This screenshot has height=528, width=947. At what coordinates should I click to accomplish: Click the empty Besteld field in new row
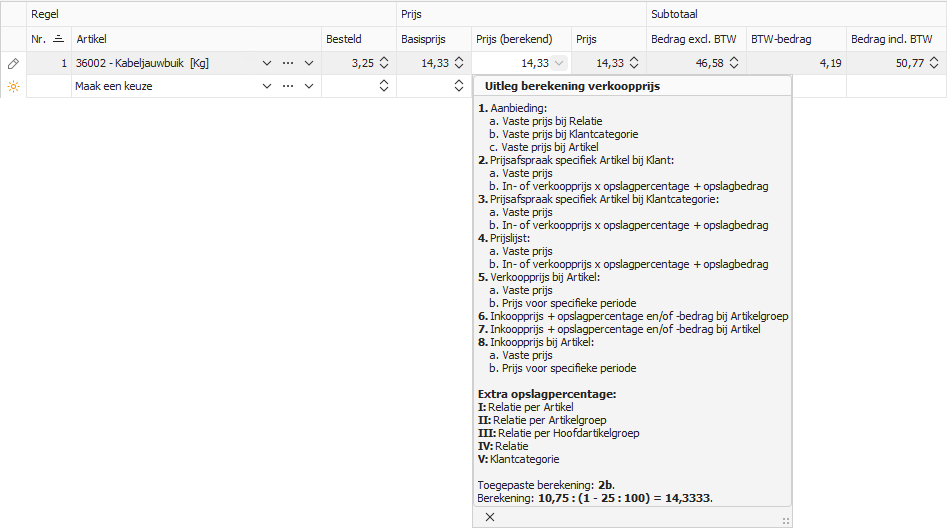pos(351,86)
